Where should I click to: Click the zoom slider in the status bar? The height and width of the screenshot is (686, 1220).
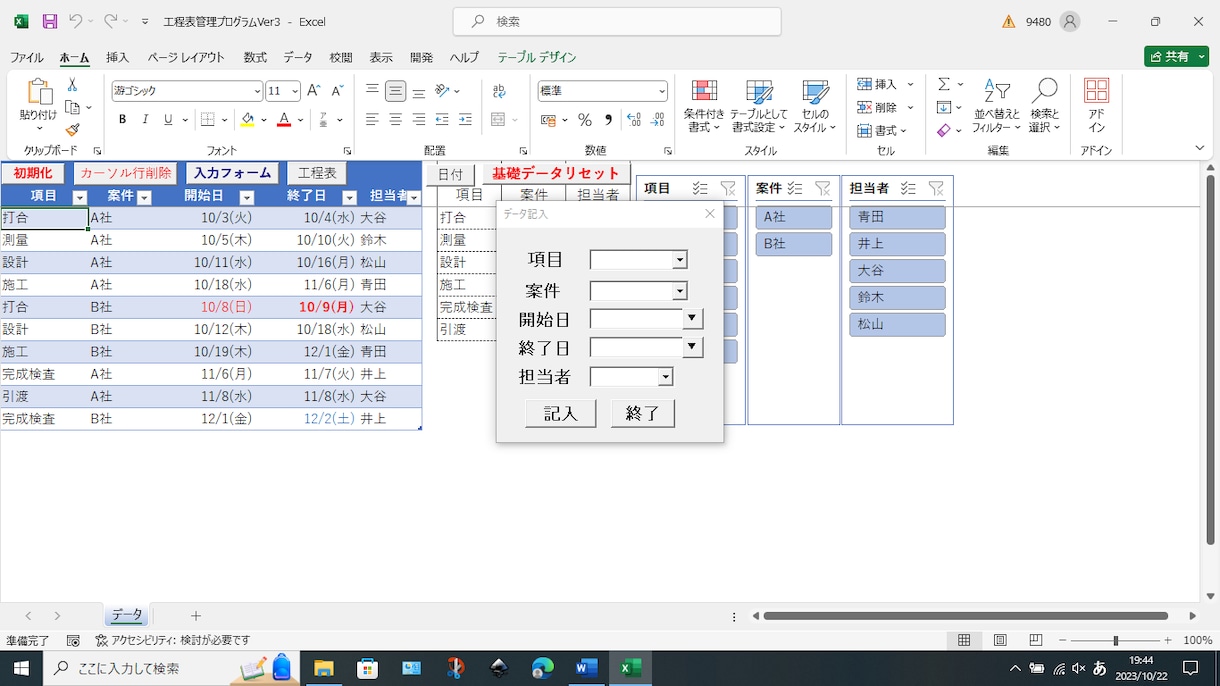(1116, 640)
